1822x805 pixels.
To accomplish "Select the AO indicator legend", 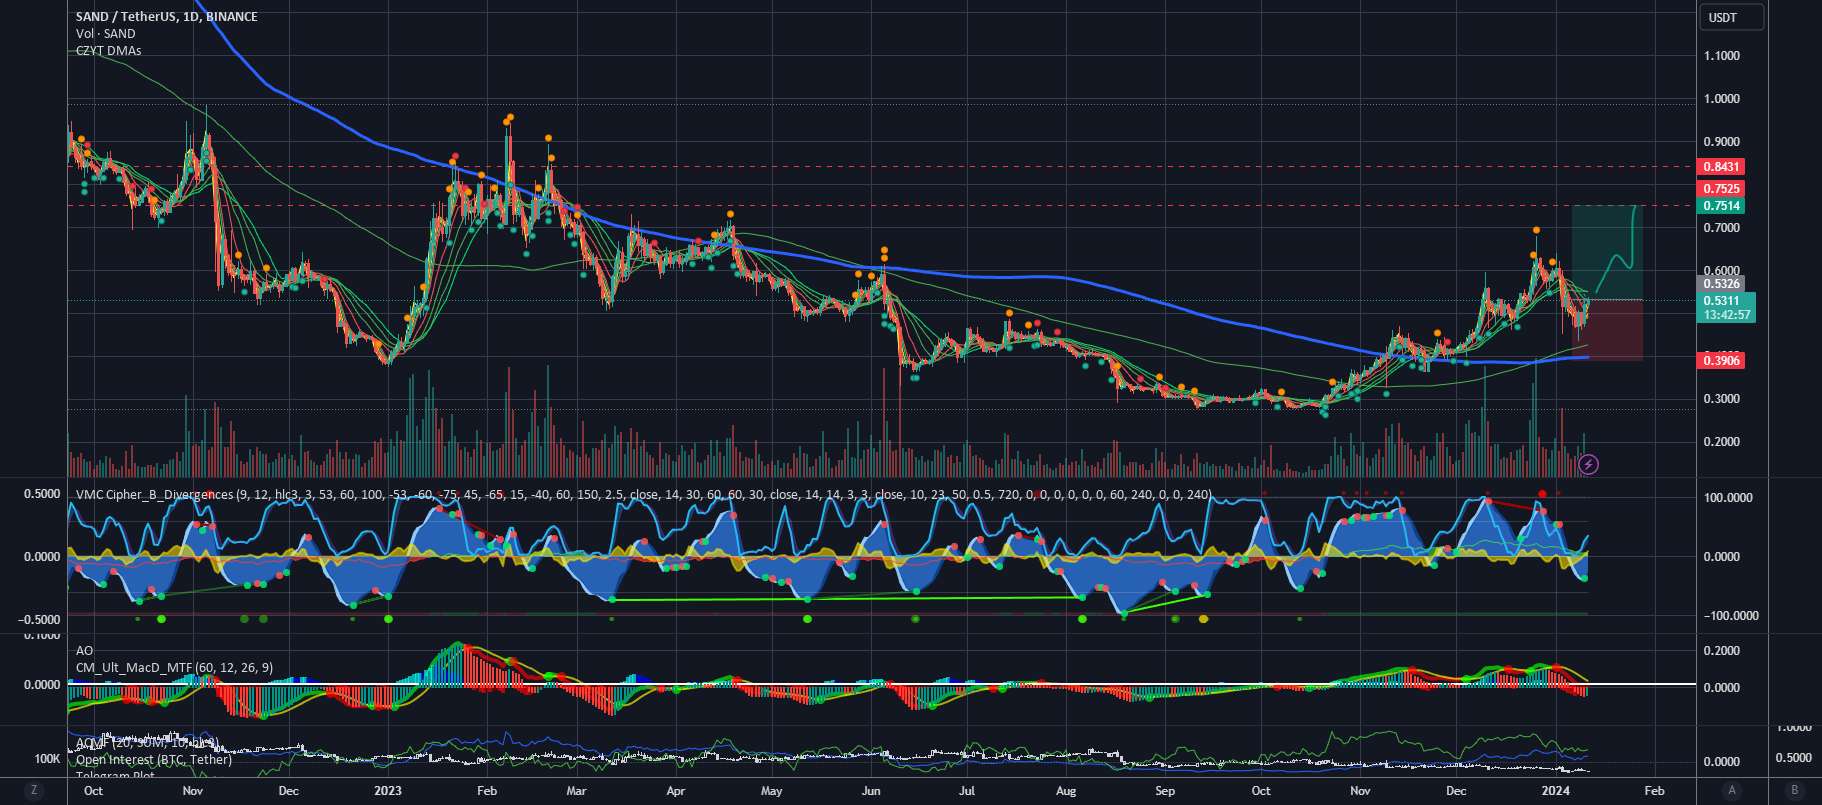I will (85, 651).
